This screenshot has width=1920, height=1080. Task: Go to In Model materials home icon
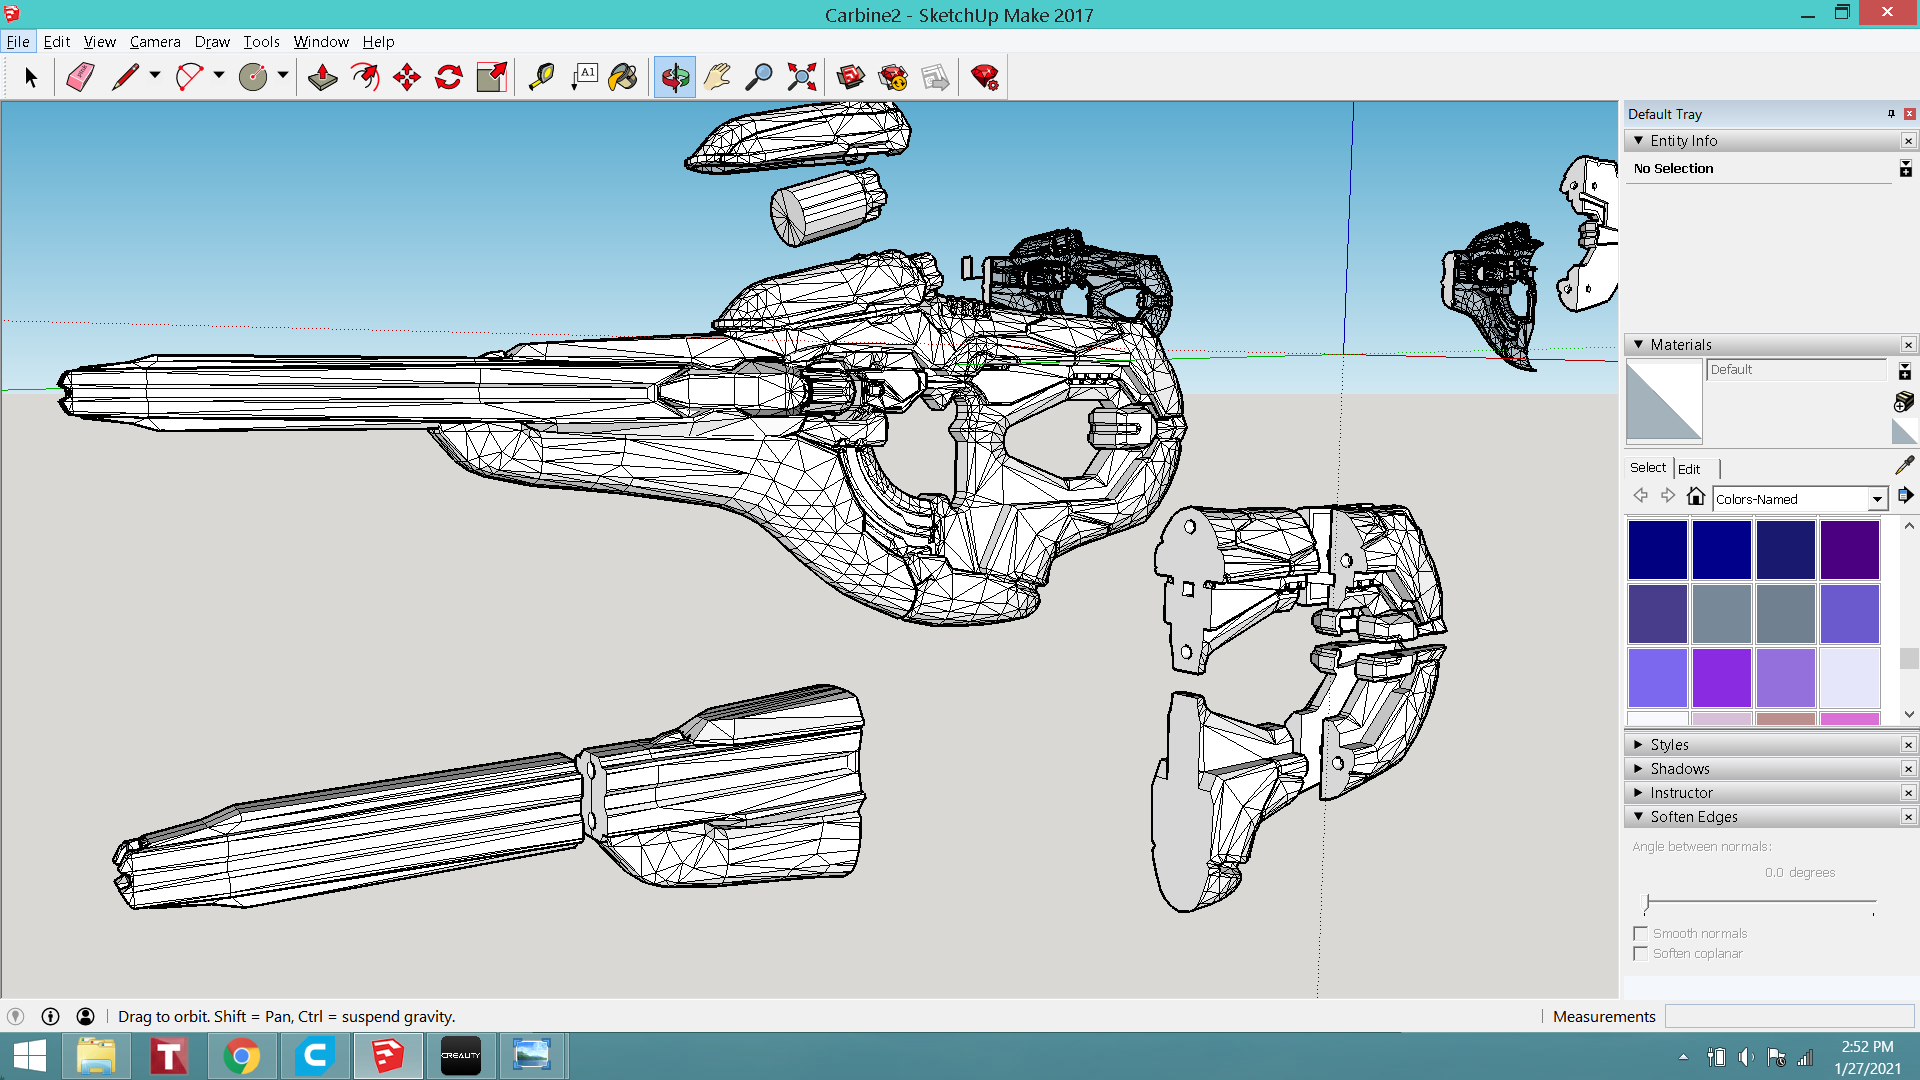click(1695, 496)
